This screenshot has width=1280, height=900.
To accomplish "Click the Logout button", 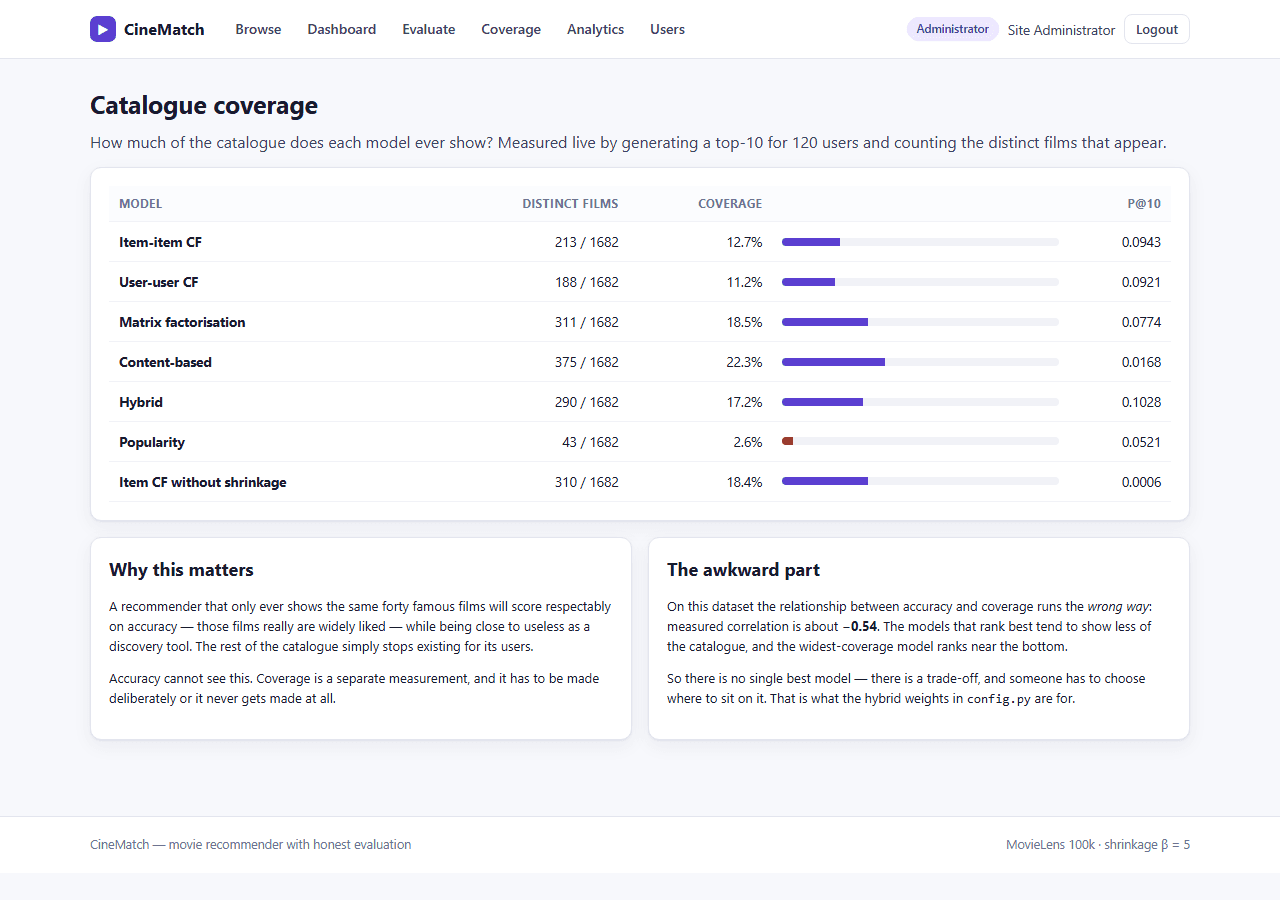I will click(x=1157, y=29).
